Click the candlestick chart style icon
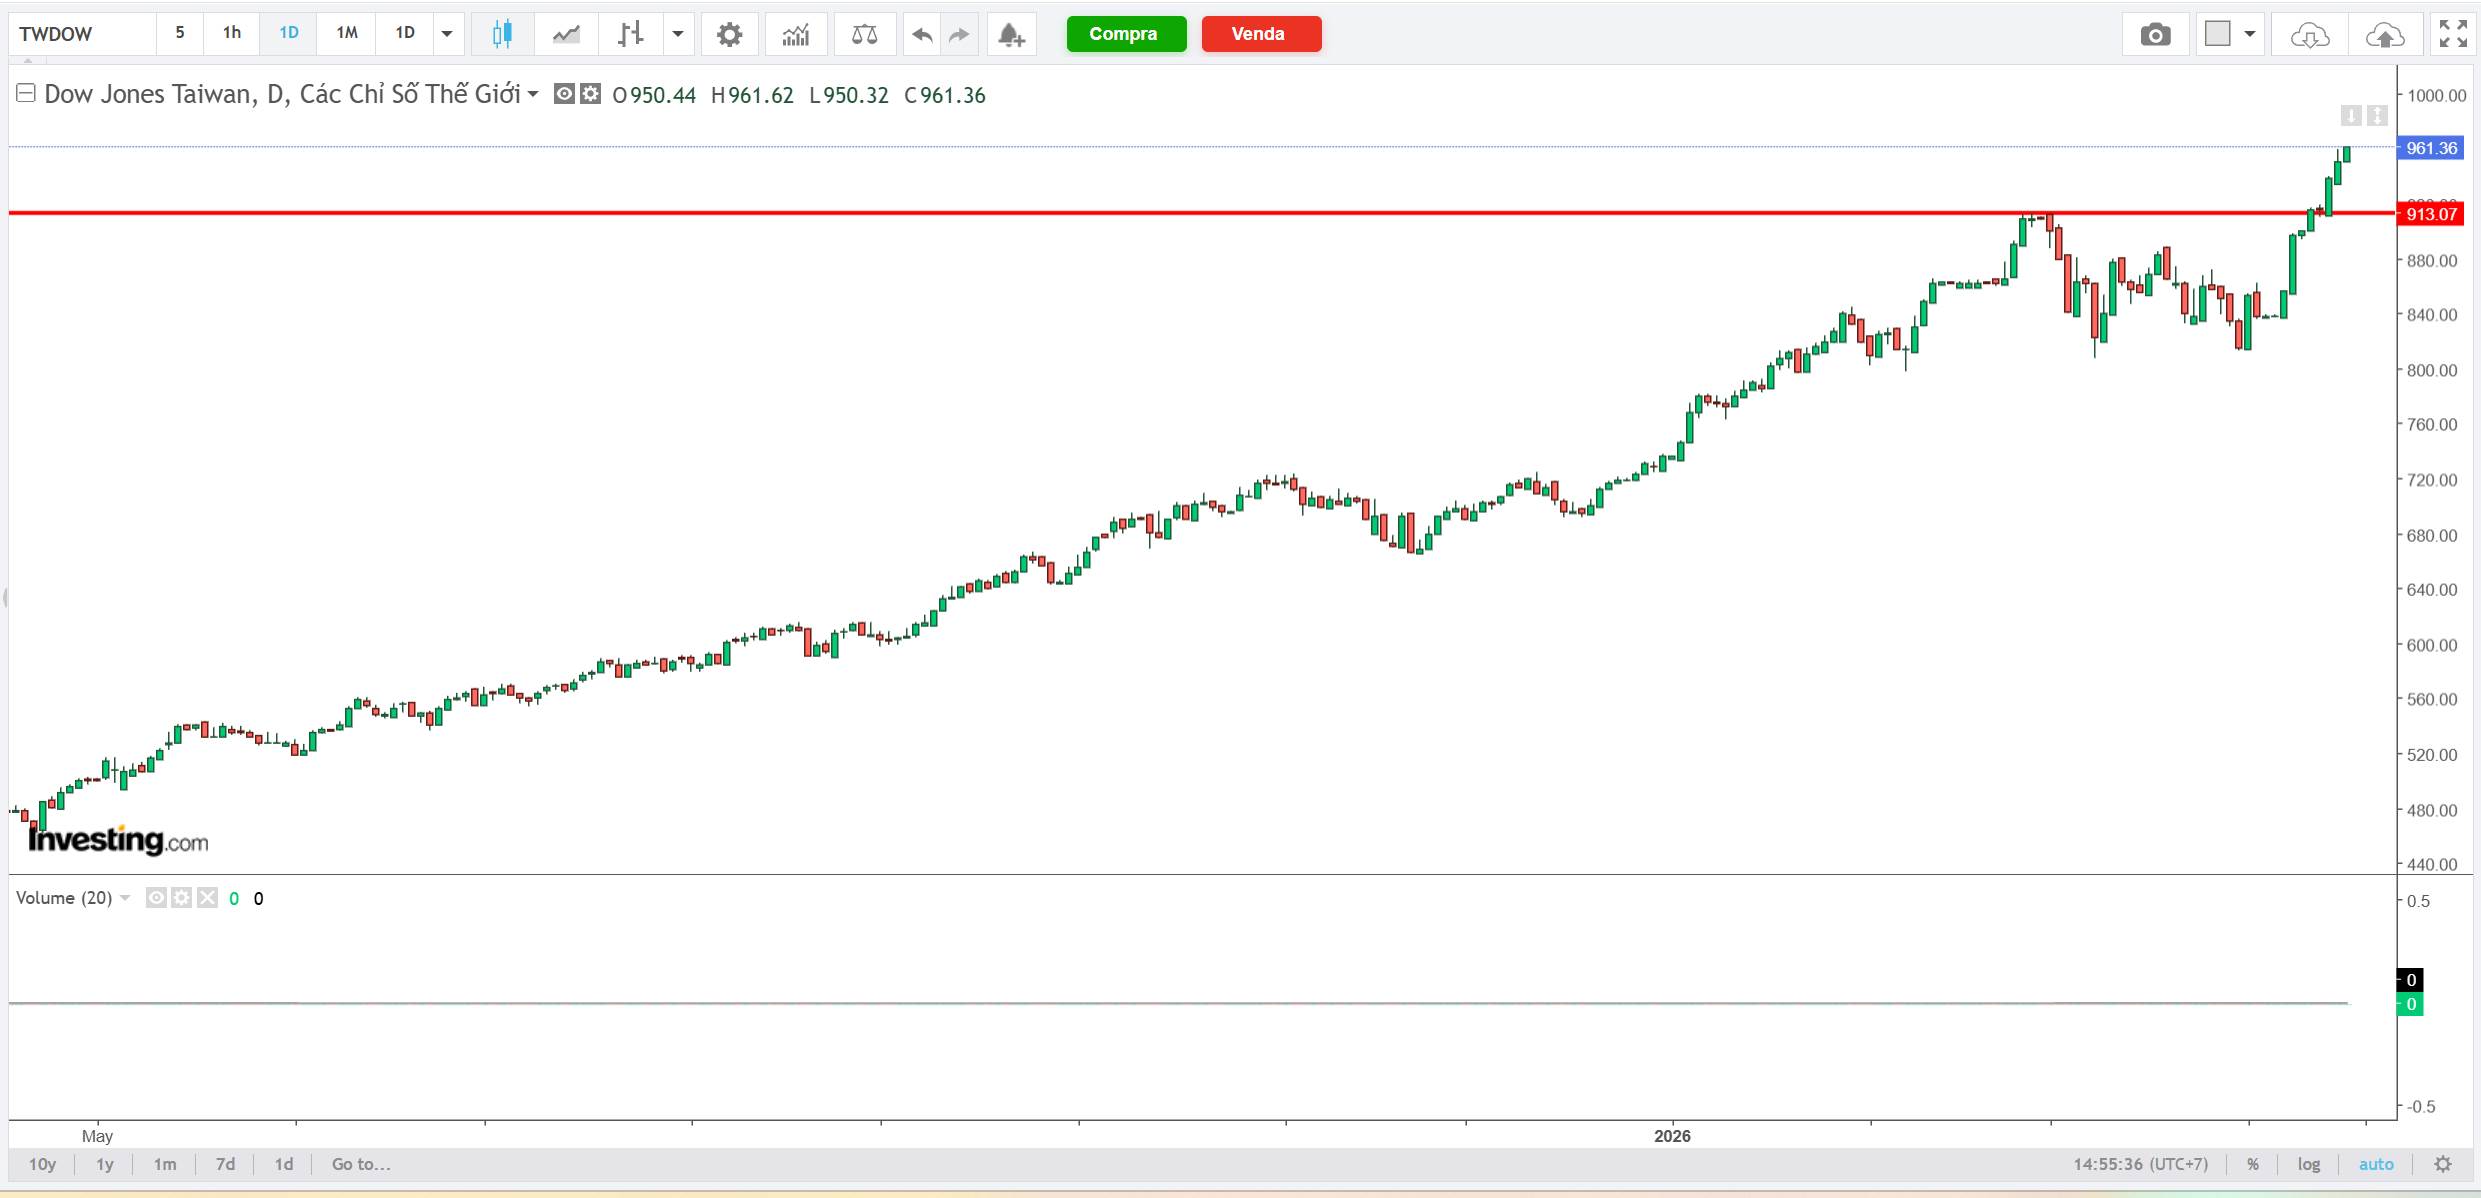The width and height of the screenshot is (2481, 1198). [x=502, y=34]
